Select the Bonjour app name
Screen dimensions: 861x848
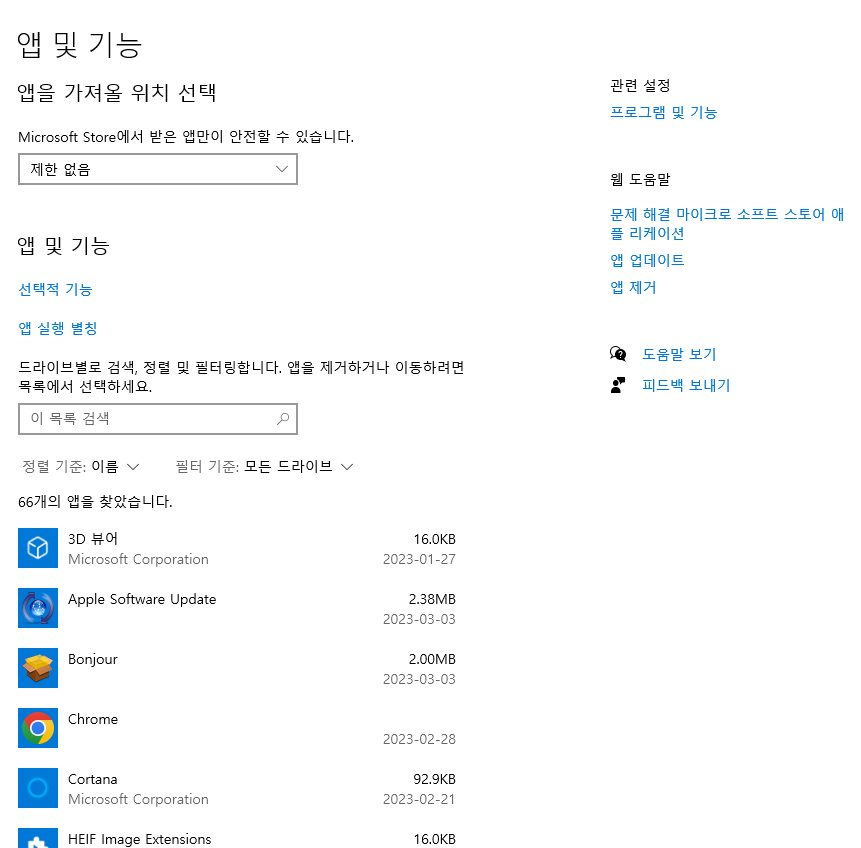93,659
